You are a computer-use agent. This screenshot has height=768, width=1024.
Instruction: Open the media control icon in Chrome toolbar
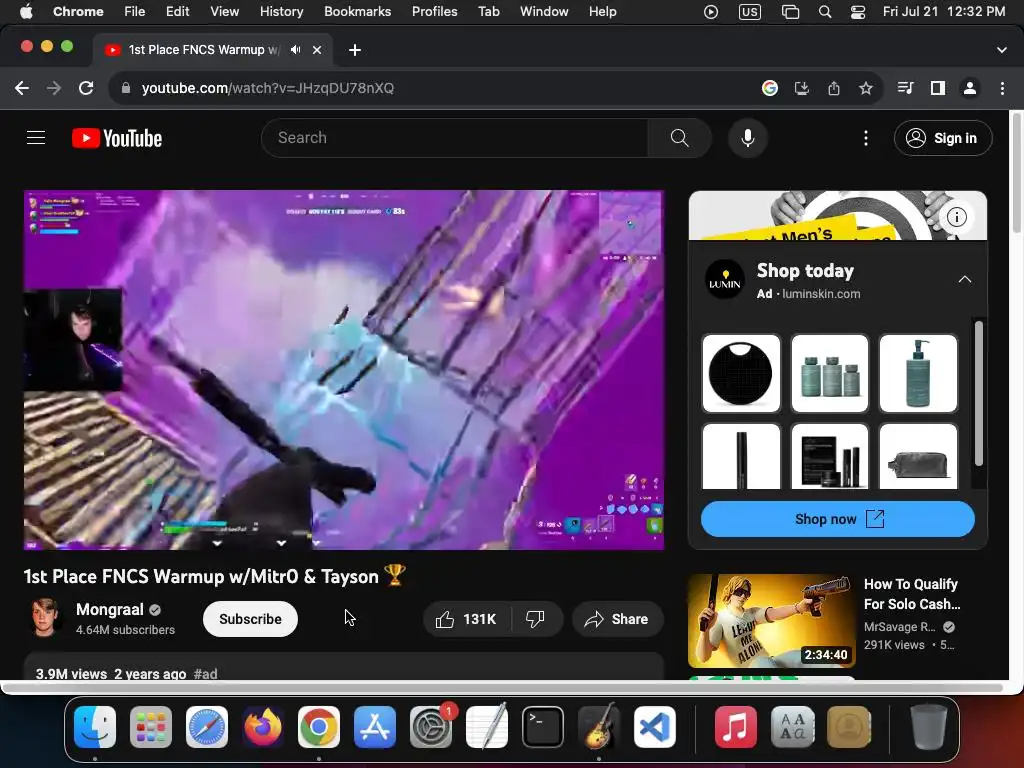tap(905, 88)
